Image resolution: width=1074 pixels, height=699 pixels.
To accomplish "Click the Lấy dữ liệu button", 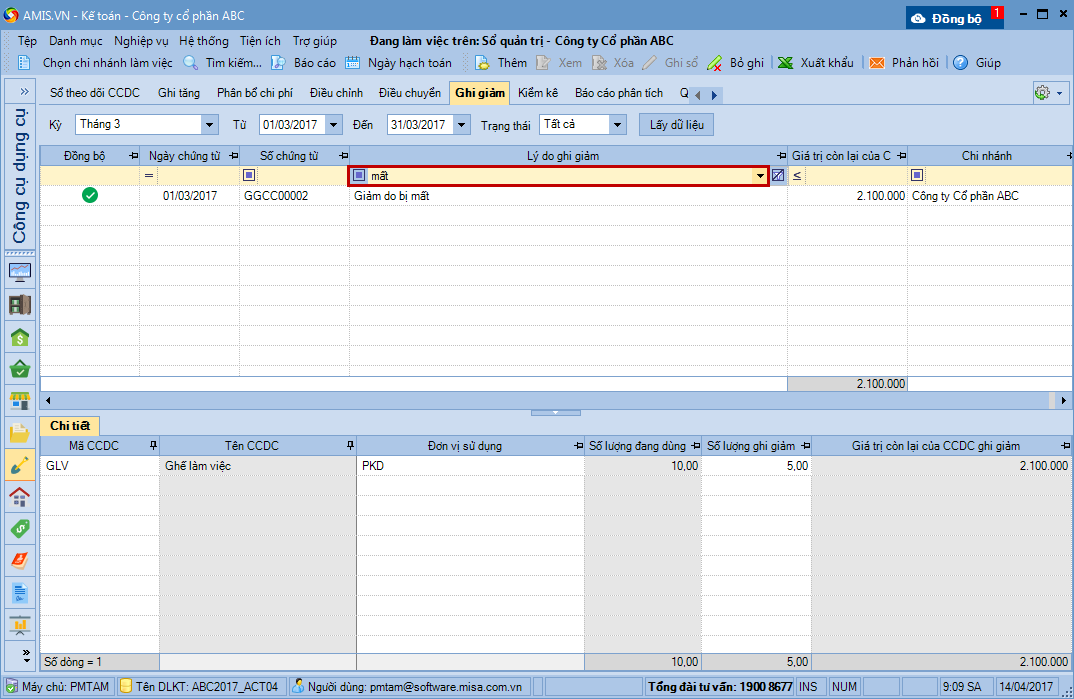I will click(x=677, y=125).
